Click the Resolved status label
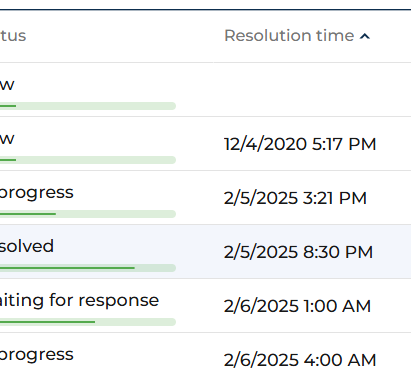The image size is (411, 368). (x=27, y=246)
